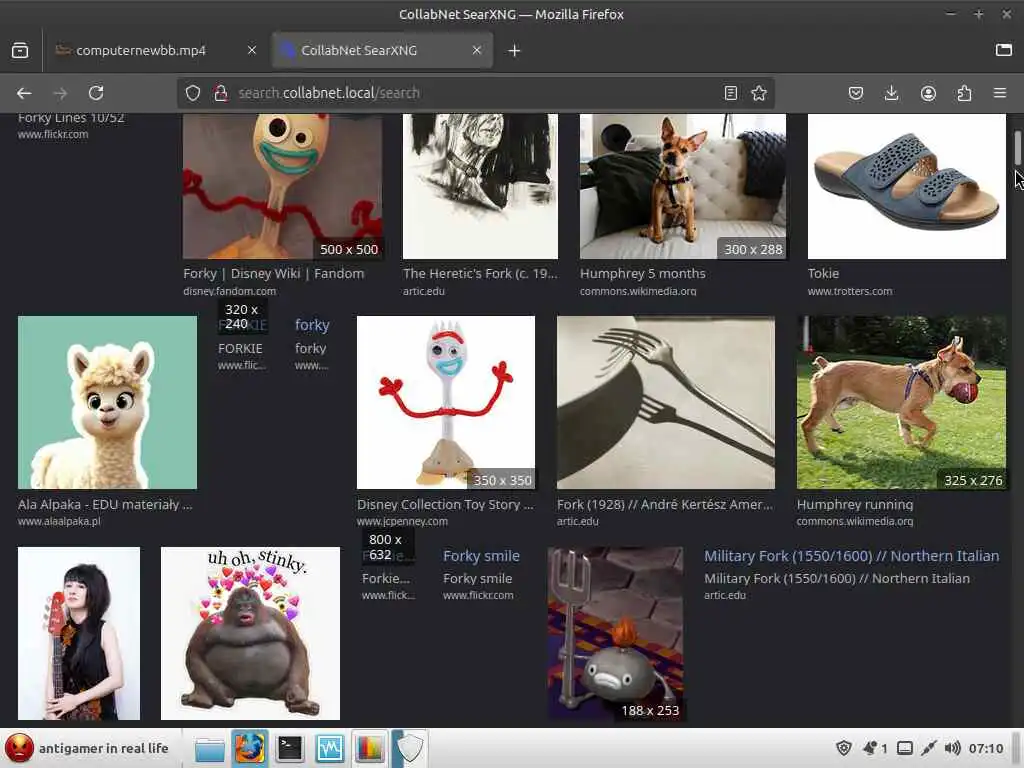Select the CollabNet SearXNG tab
1024x768 pixels.
click(x=383, y=50)
